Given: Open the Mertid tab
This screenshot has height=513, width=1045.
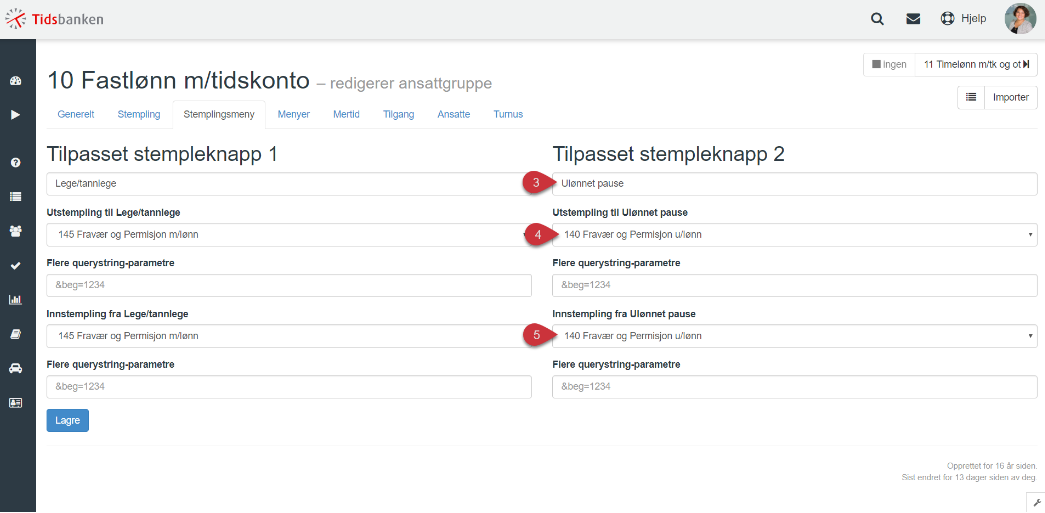Looking at the screenshot, I should (x=347, y=114).
